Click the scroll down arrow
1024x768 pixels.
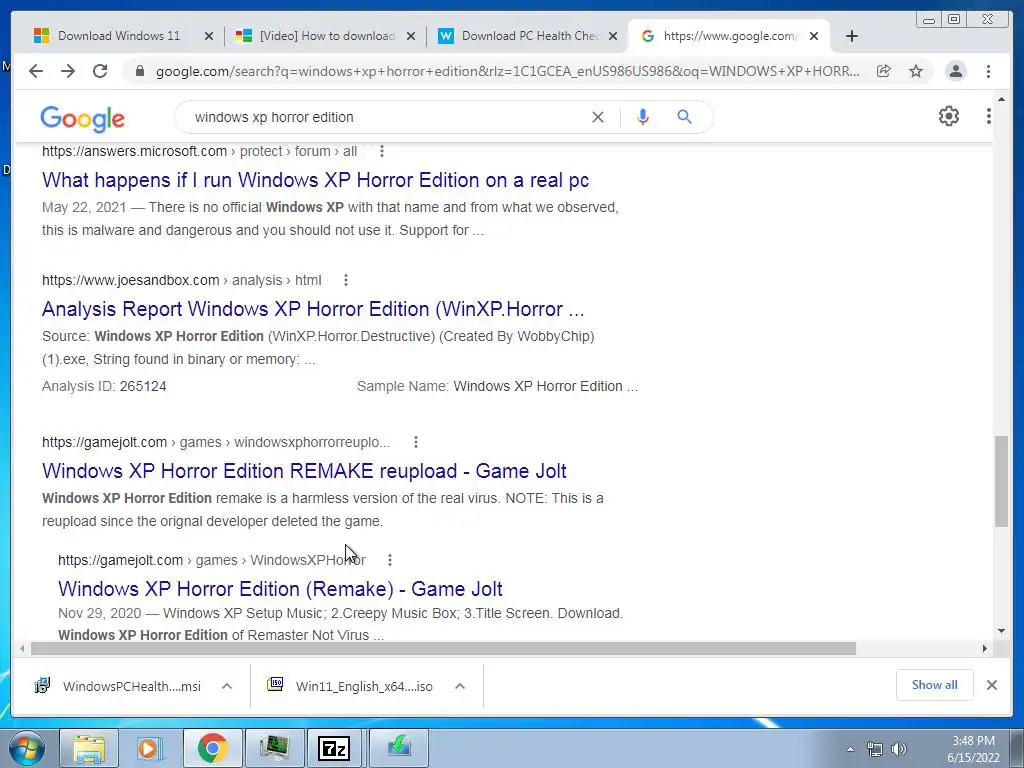1001,631
